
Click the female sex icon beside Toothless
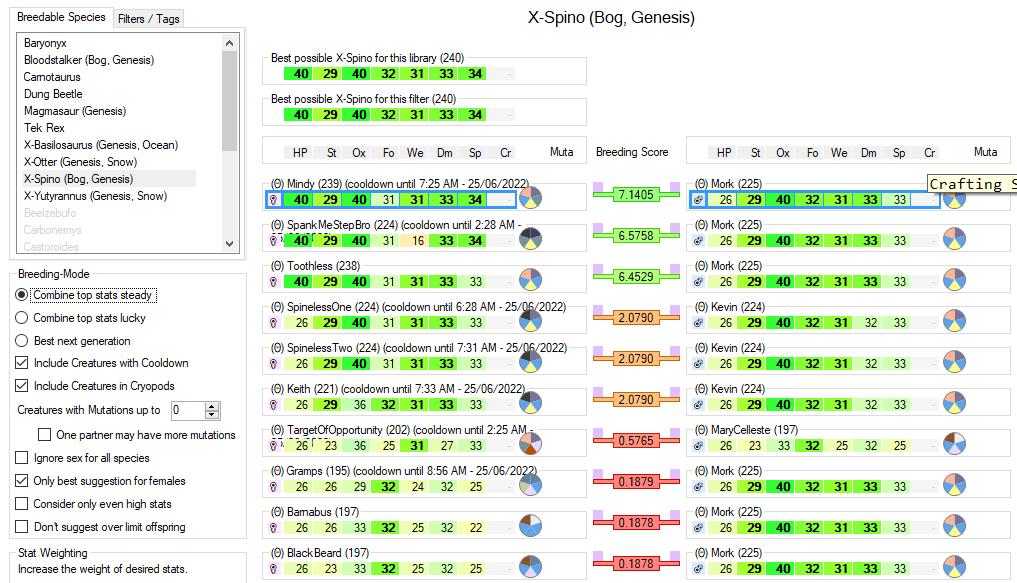pos(274,282)
